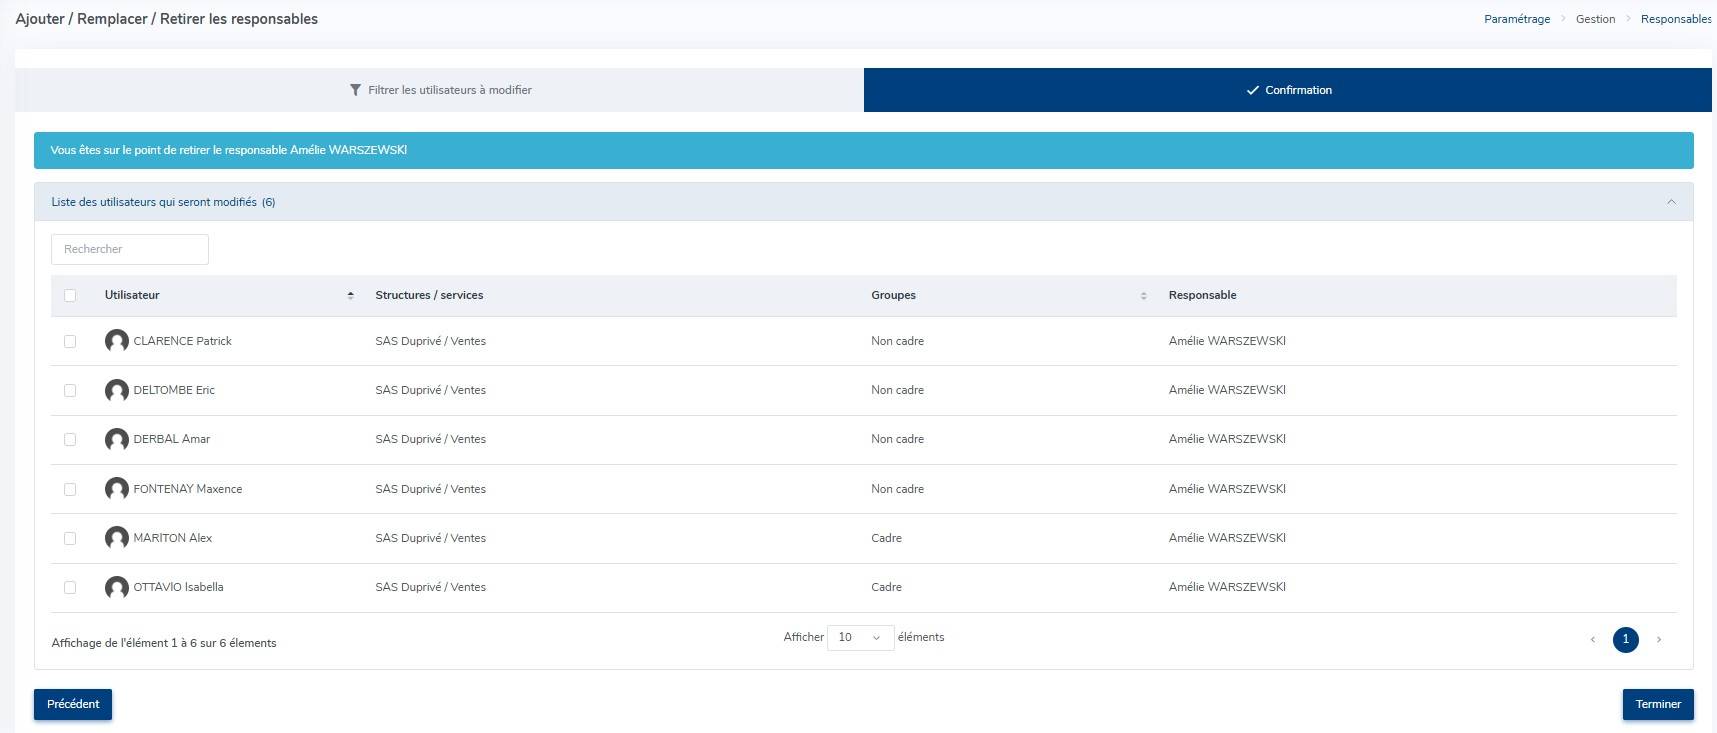Click OTTAVIO Isabella's avatar icon
1717x733 pixels.
tap(116, 587)
